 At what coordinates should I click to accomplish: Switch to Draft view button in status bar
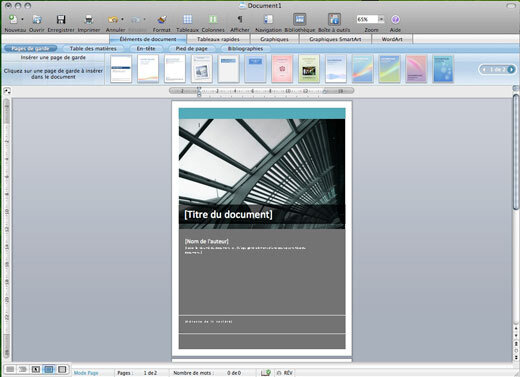(10, 369)
